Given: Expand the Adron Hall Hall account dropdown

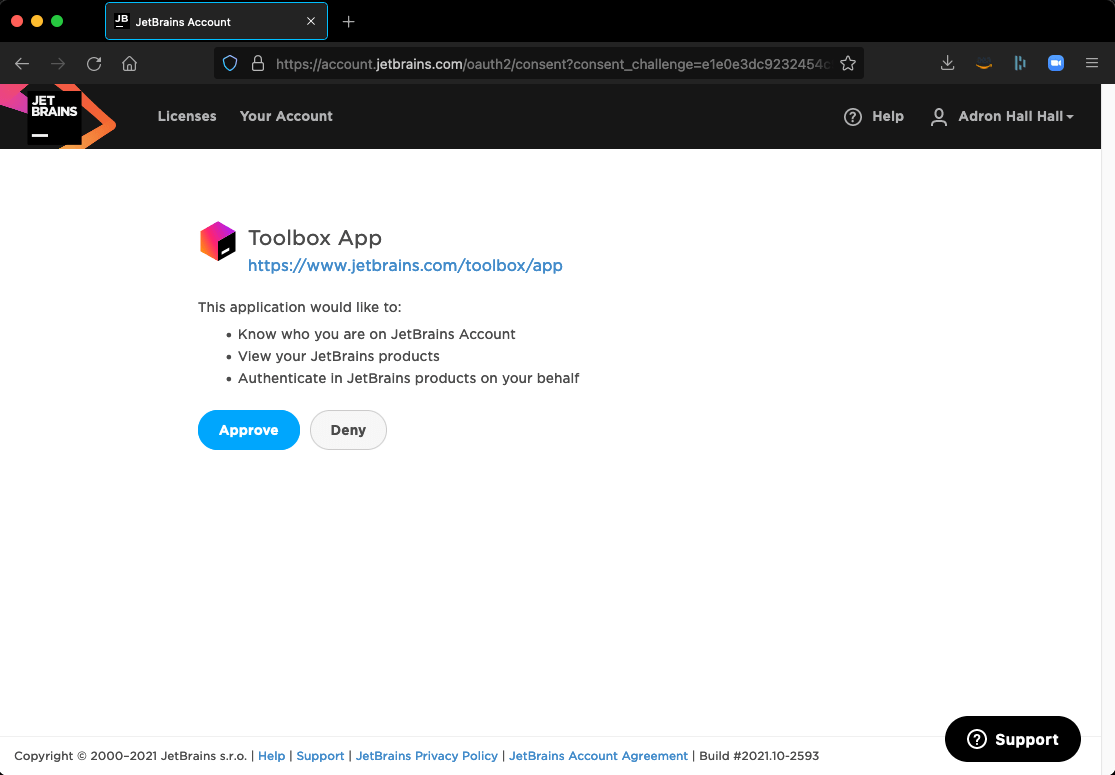Looking at the screenshot, I should point(1015,117).
